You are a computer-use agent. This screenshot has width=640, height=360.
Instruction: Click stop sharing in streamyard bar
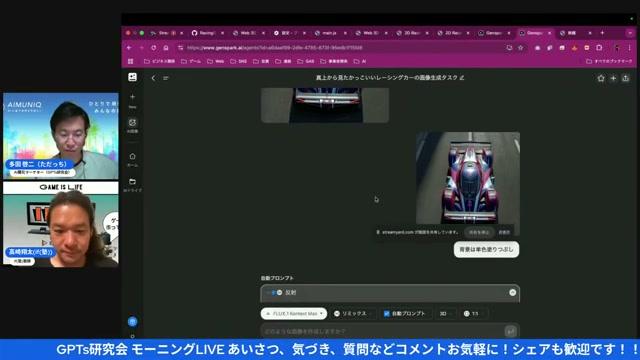click(x=479, y=232)
